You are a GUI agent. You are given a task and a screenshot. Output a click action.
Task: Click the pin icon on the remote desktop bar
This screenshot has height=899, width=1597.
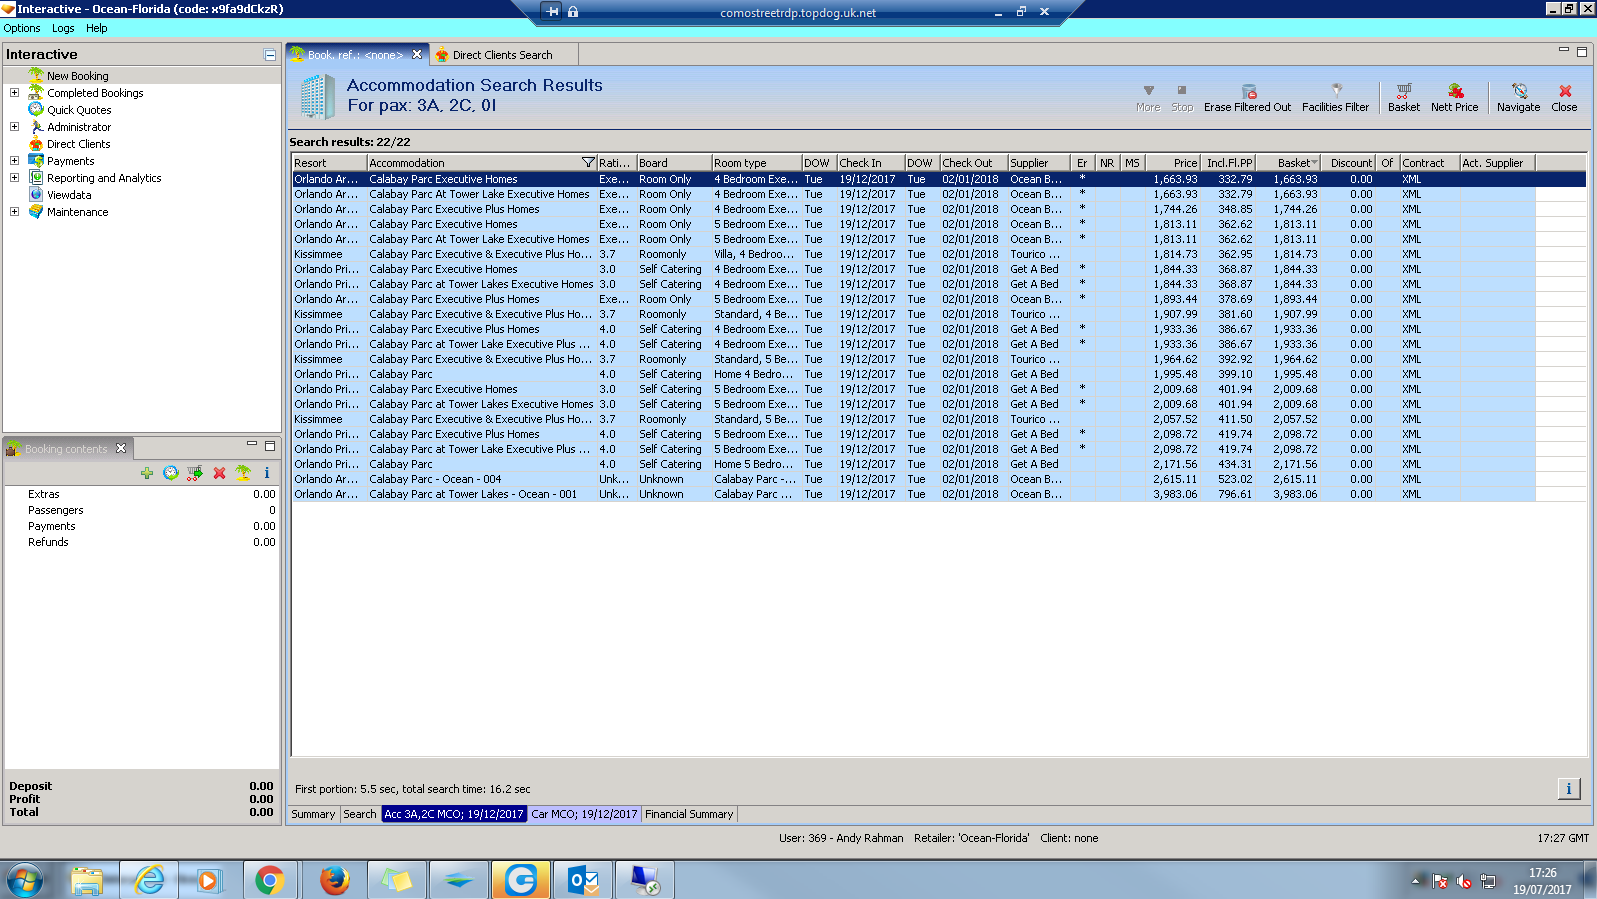(552, 12)
